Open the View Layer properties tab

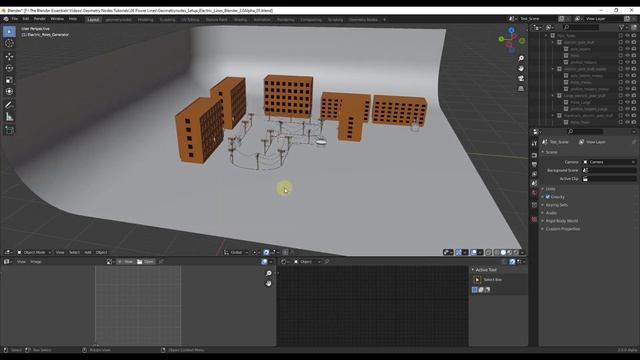tap(534, 174)
